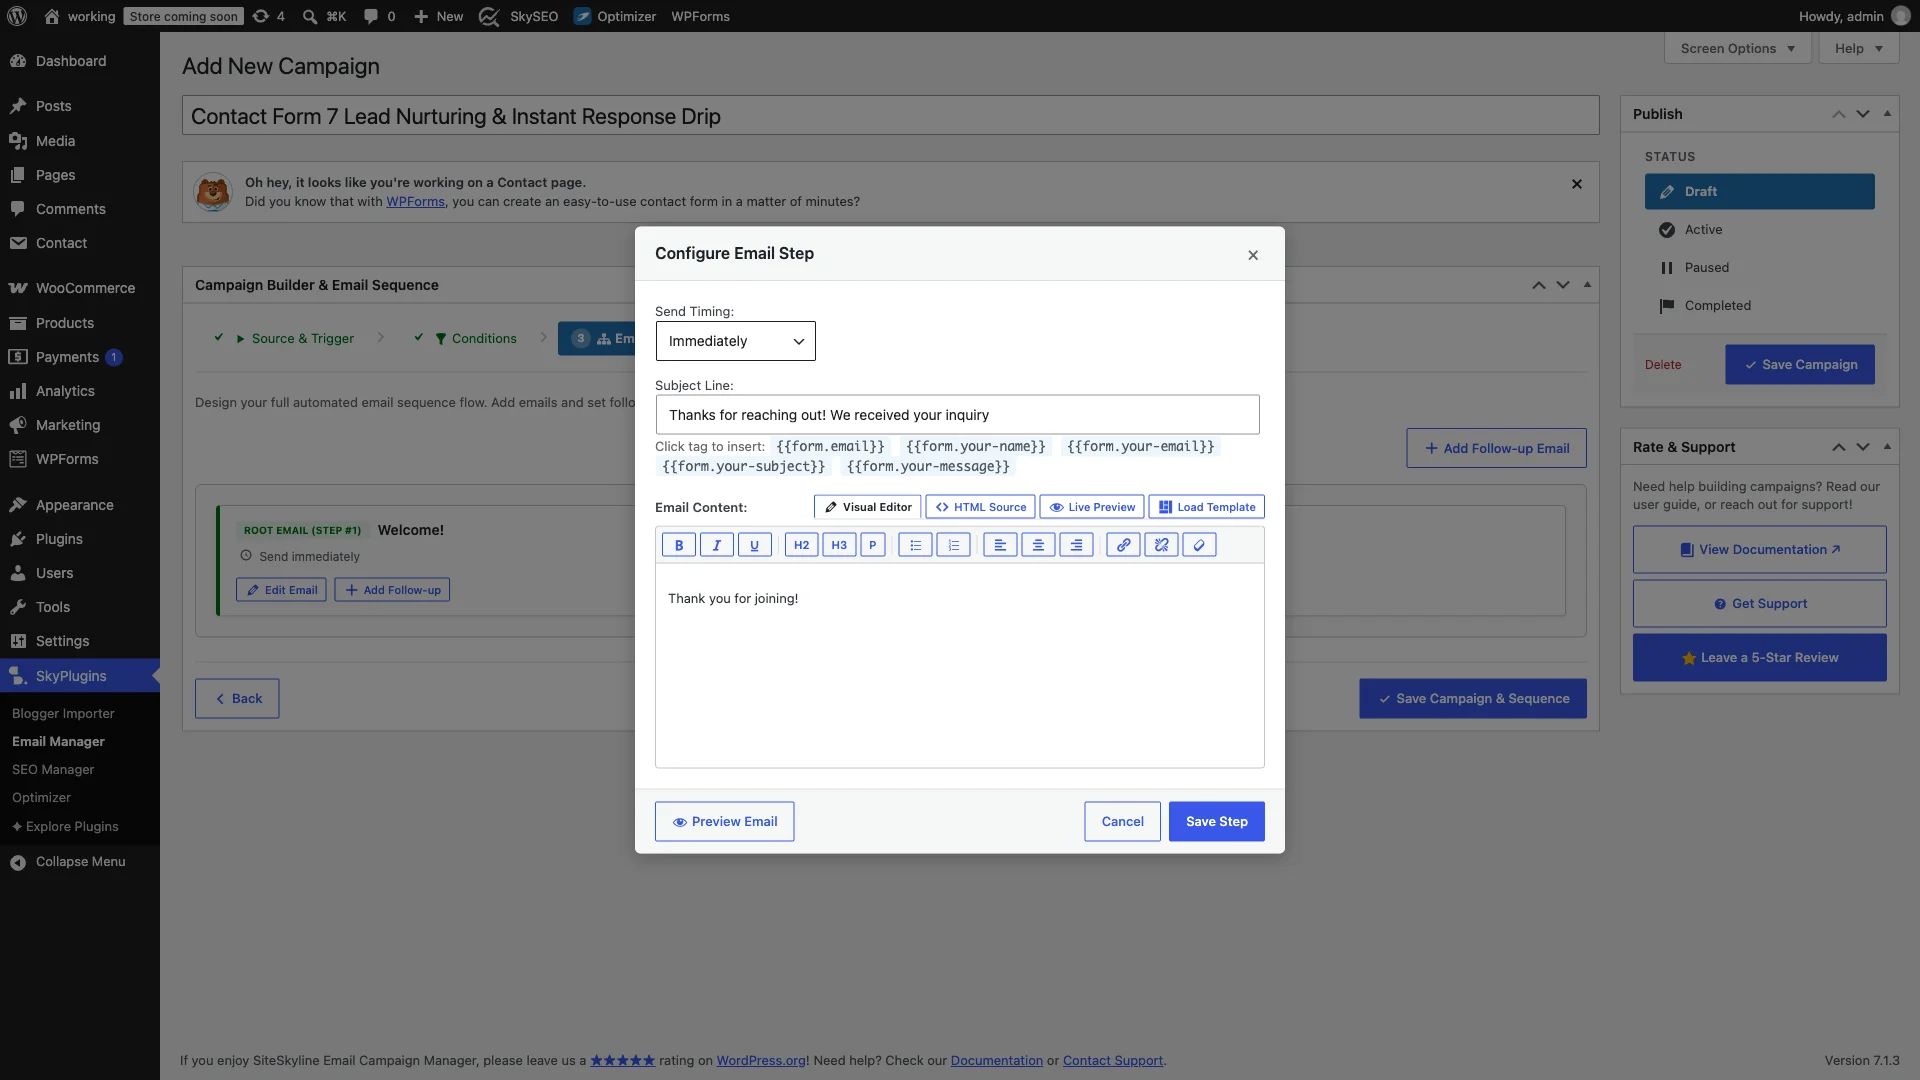This screenshot has width=1920, height=1080.
Task: Click Add Follow-up Email button
Action: click(x=1496, y=448)
